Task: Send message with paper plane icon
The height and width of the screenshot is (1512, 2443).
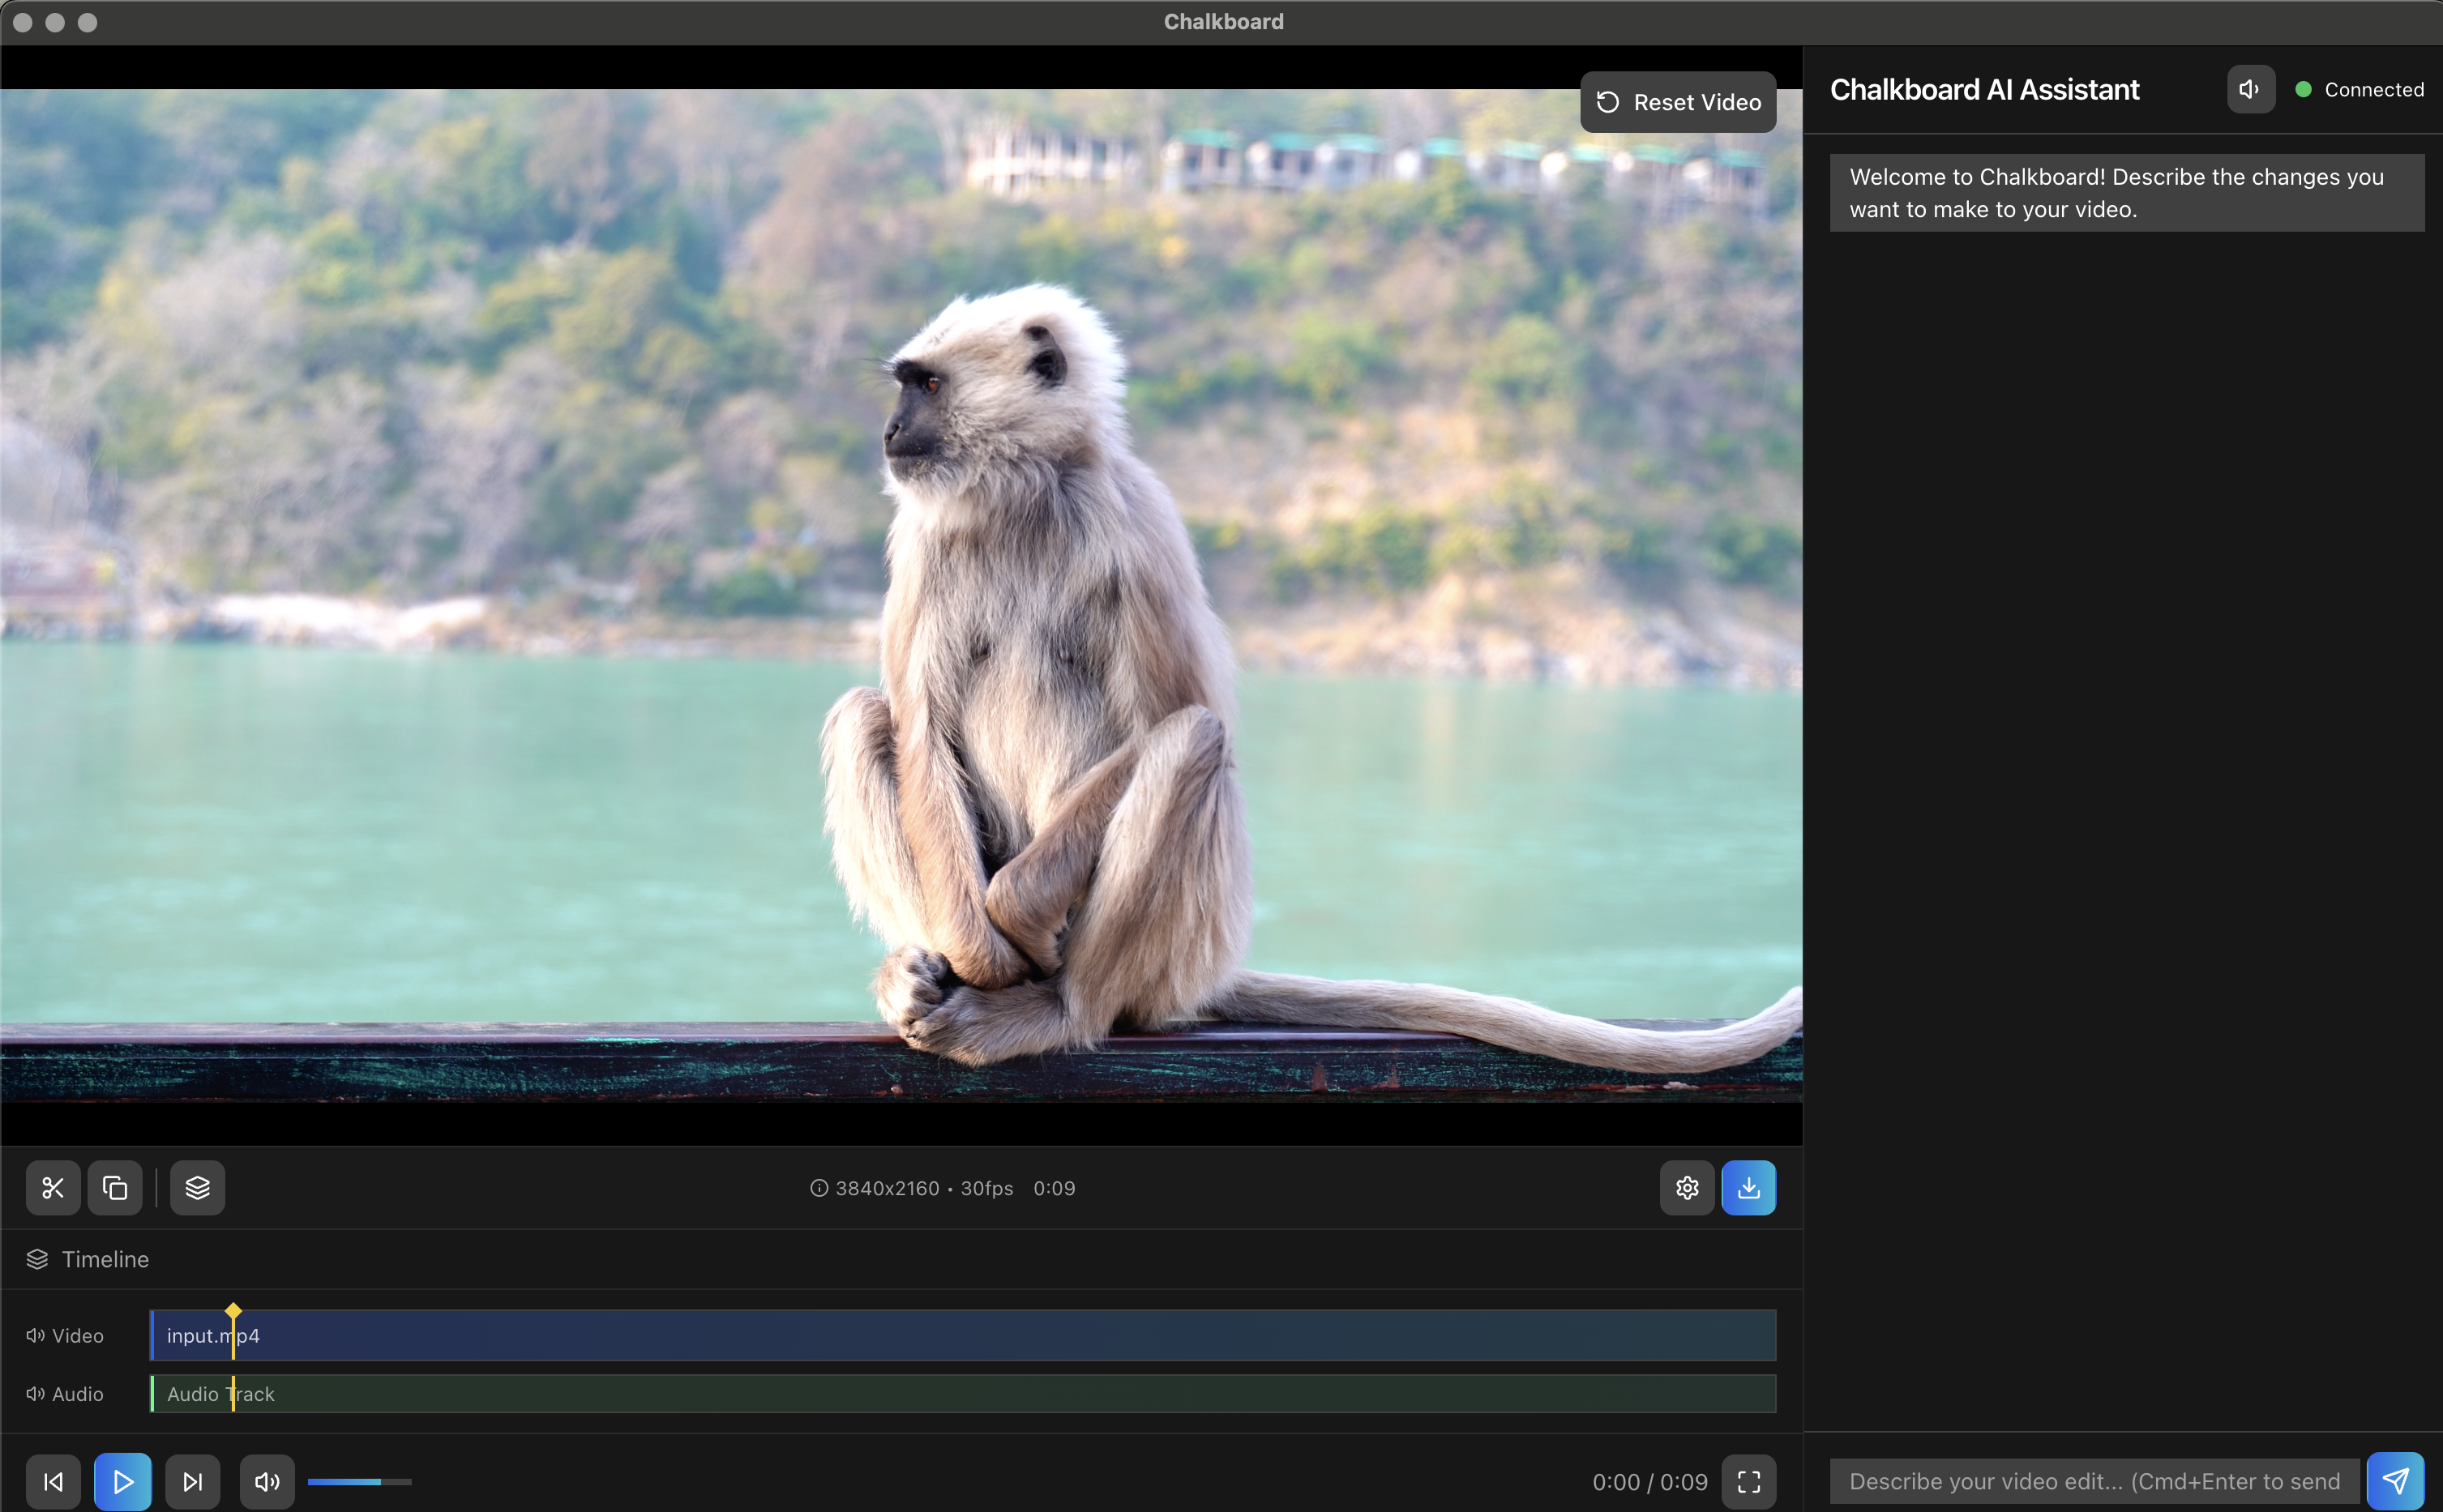Action: point(2396,1481)
